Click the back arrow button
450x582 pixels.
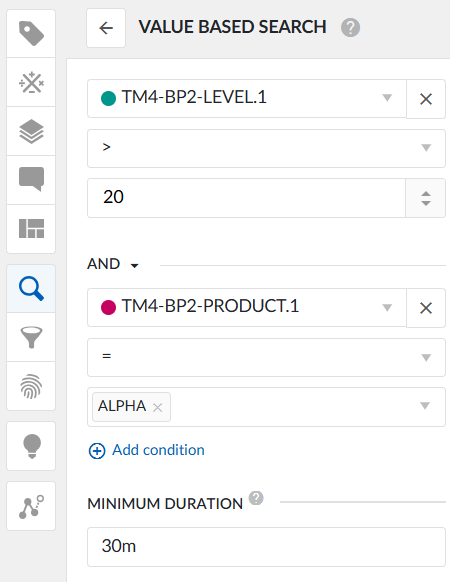(x=106, y=28)
